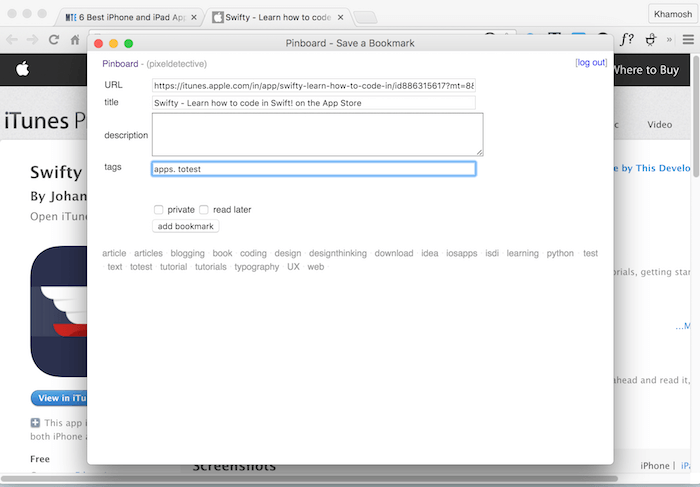
Task: Show hidden extensions via chevron
Action: tap(669, 39)
